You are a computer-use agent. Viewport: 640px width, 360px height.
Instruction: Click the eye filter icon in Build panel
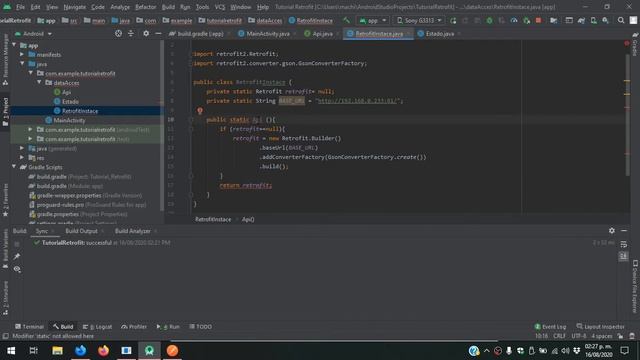coord(17,269)
